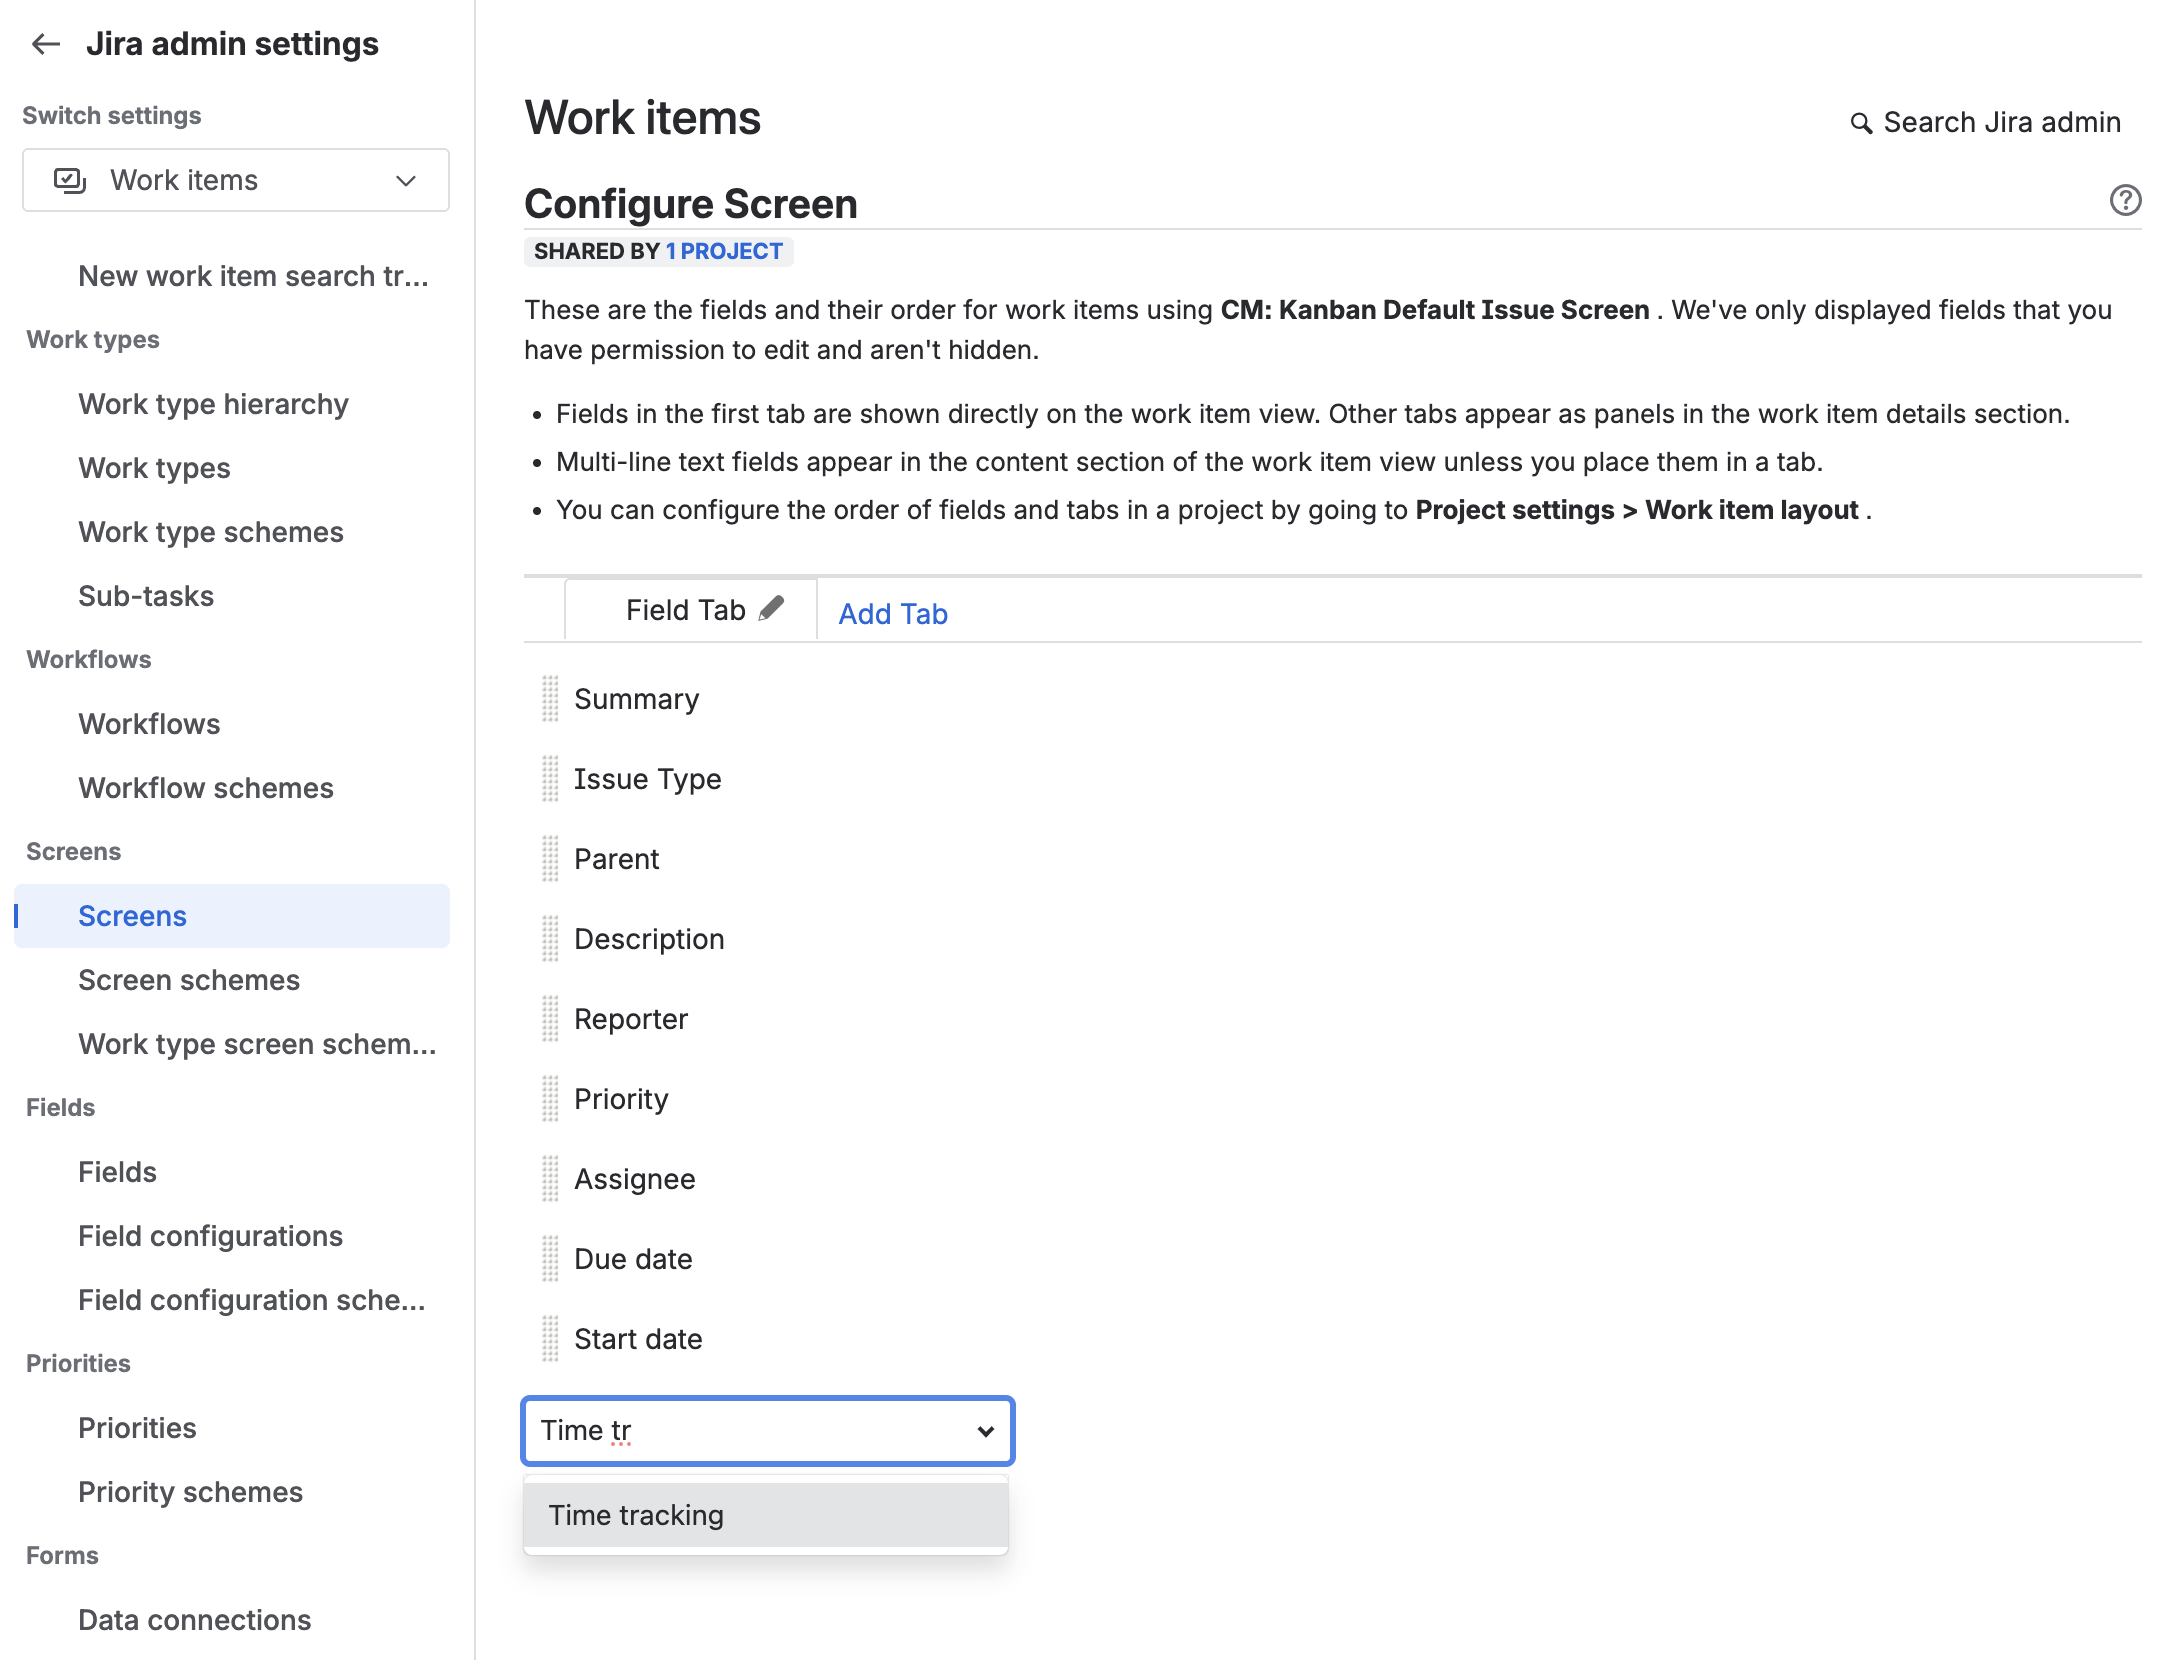Go to Work type hierarchy page
The height and width of the screenshot is (1660, 2184).
point(213,404)
